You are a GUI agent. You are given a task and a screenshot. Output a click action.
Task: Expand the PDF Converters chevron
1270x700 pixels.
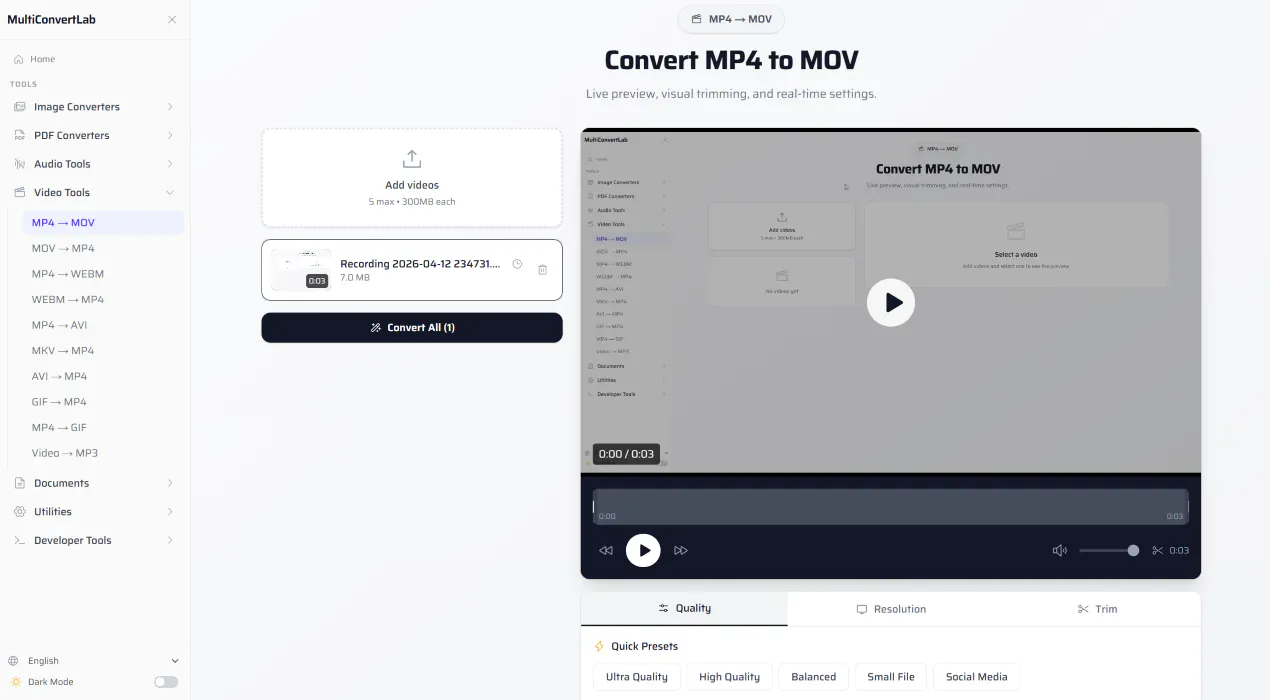170,135
